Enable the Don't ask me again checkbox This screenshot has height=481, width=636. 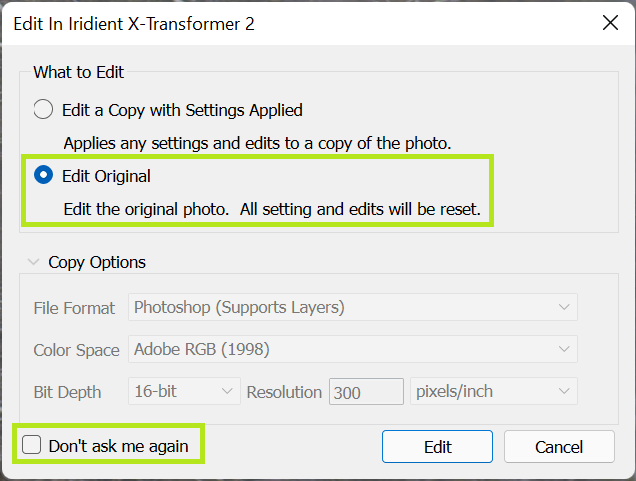pos(32,446)
